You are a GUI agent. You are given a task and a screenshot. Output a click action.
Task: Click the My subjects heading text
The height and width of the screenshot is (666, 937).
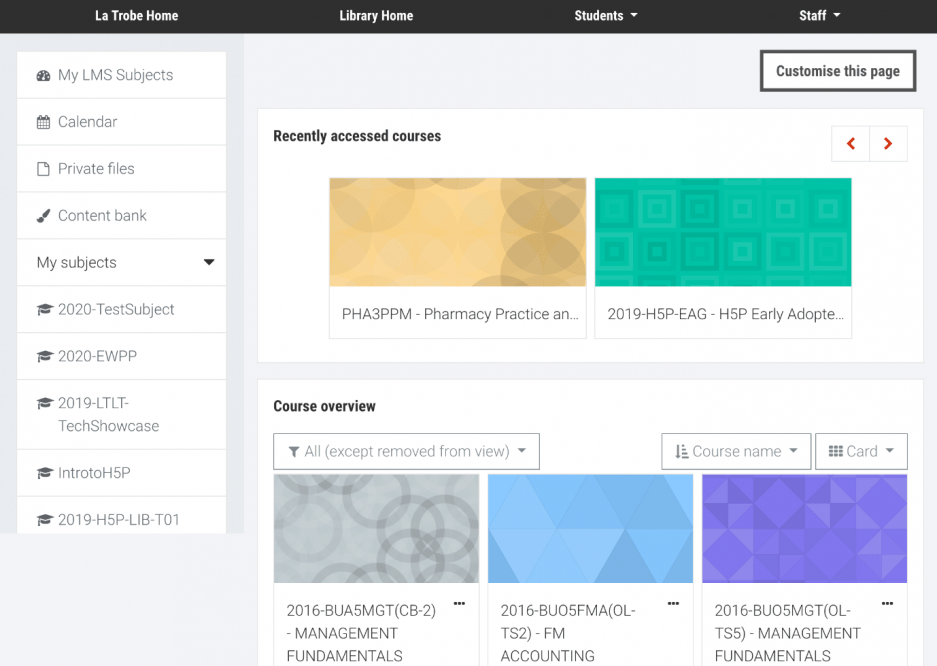click(x=76, y=263)
